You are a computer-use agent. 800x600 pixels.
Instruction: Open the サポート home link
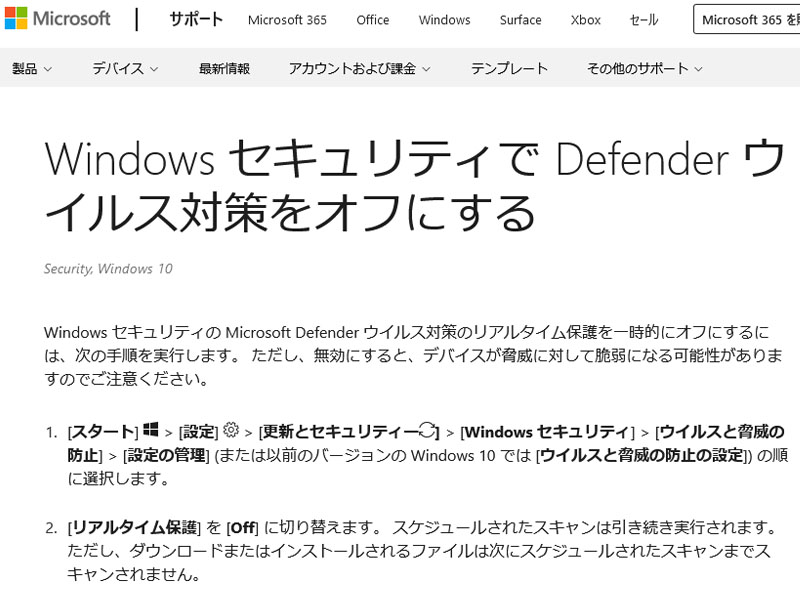pos(196,19)
